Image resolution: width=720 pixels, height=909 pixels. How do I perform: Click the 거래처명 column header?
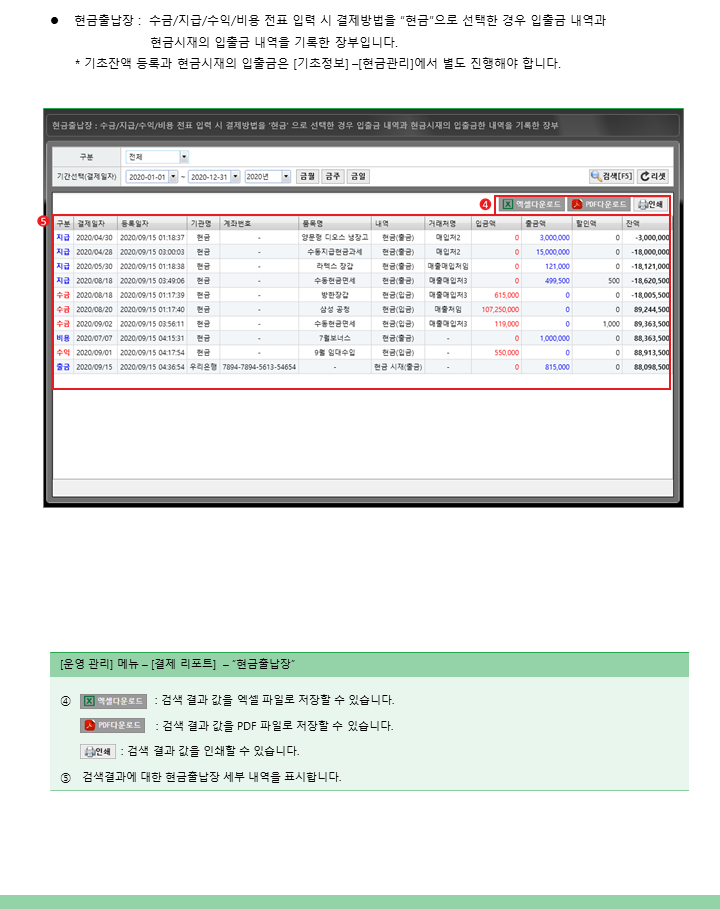tap(448, 223)
